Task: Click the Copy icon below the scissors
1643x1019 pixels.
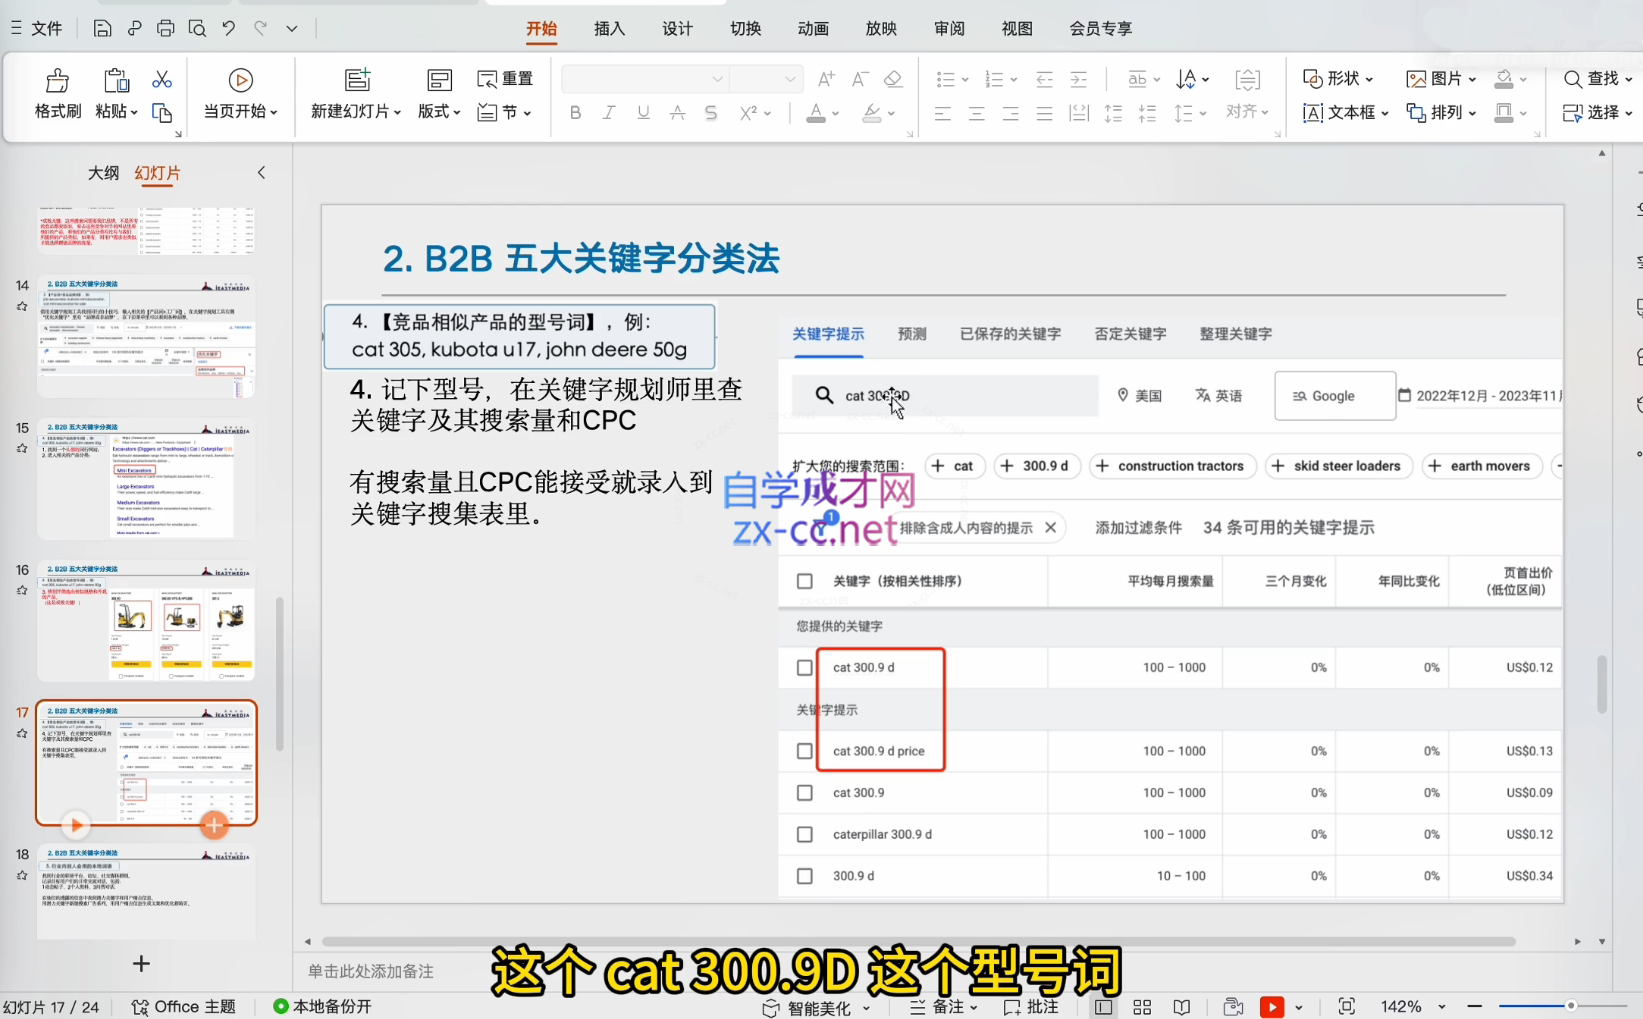Action: point(162,112)
